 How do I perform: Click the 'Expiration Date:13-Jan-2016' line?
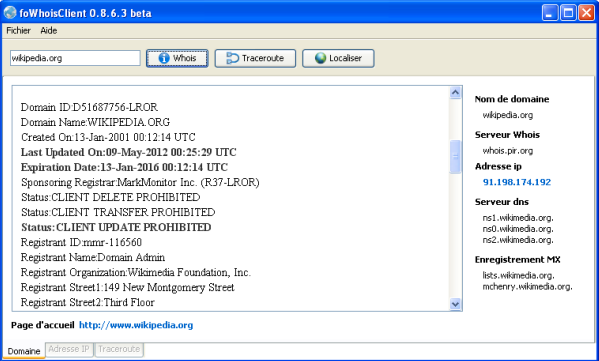(x=124, y=167)
